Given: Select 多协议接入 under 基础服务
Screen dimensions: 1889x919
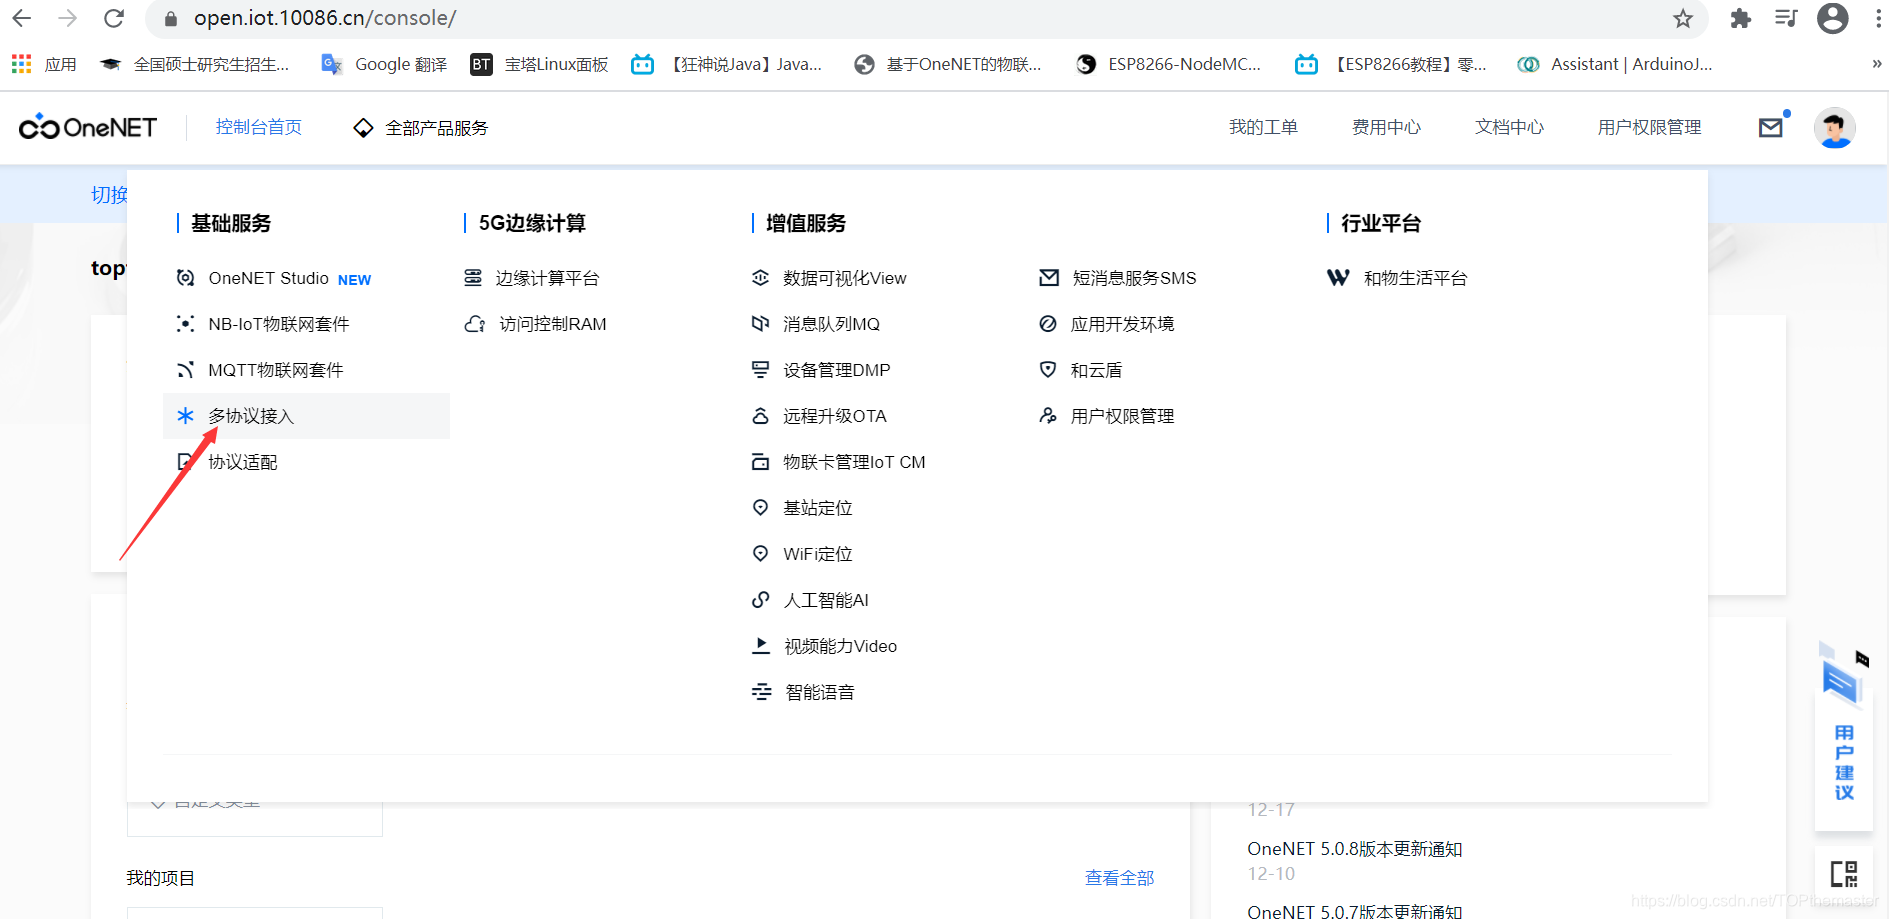Looking at the screenshot, I should (x=252, y=415).
